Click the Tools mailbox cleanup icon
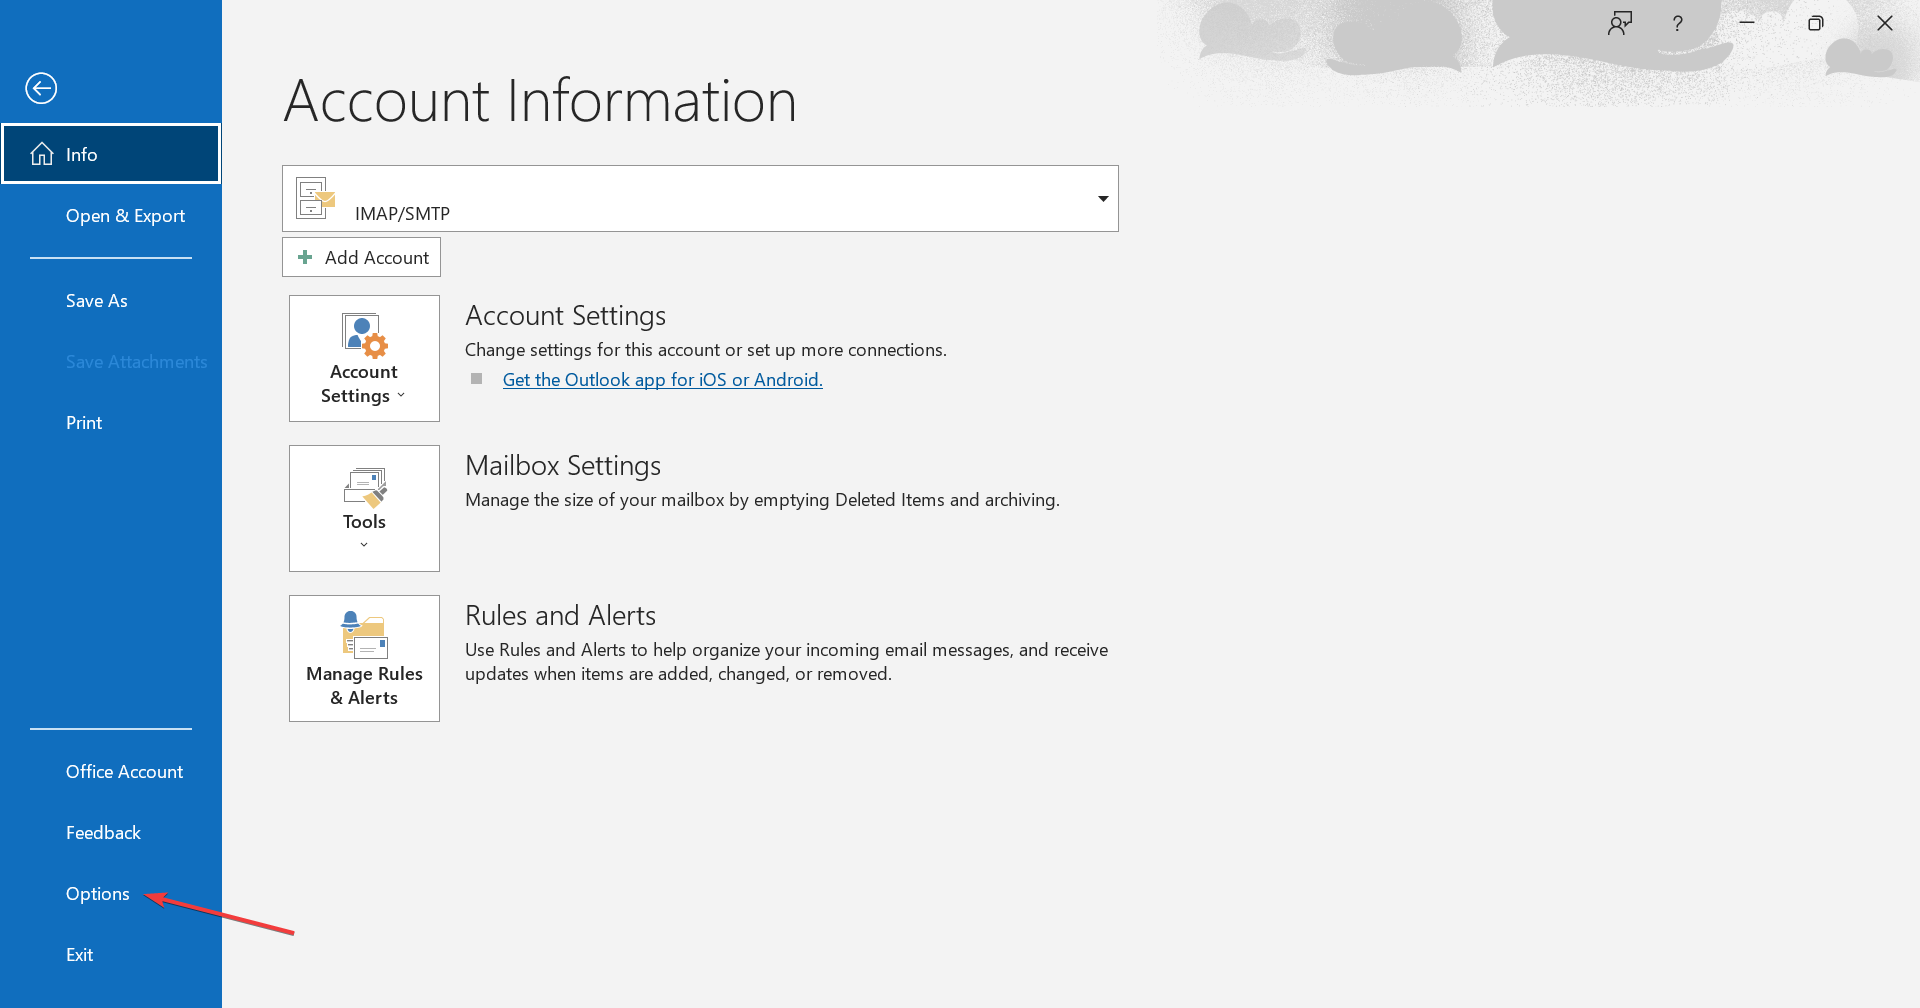 click(363, 485)
